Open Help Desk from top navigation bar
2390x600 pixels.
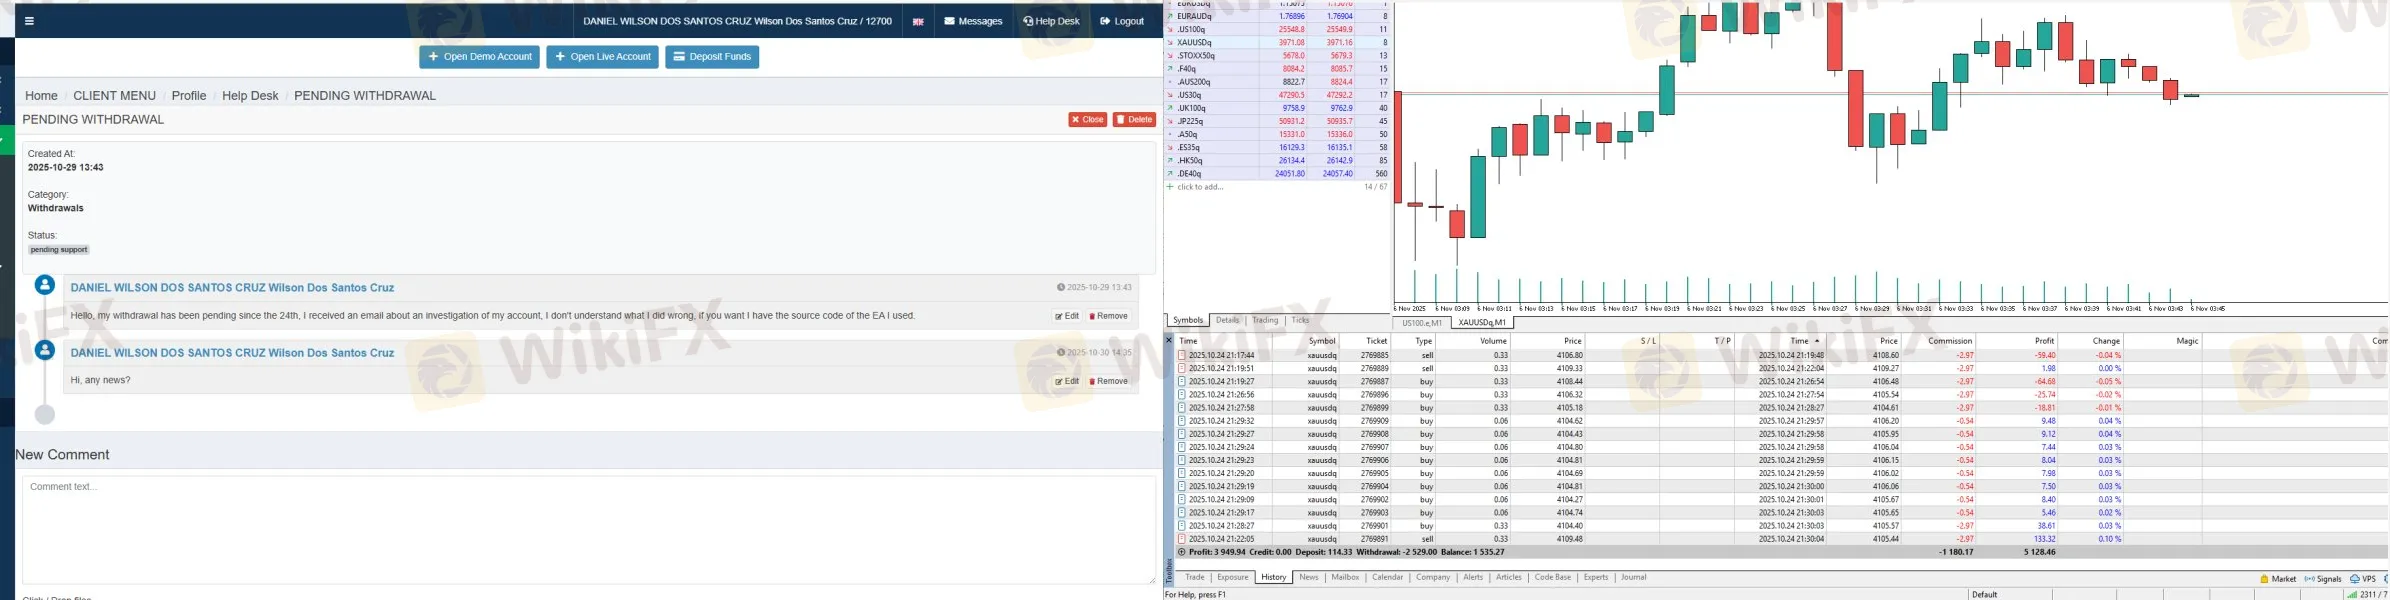point(1051,21)
